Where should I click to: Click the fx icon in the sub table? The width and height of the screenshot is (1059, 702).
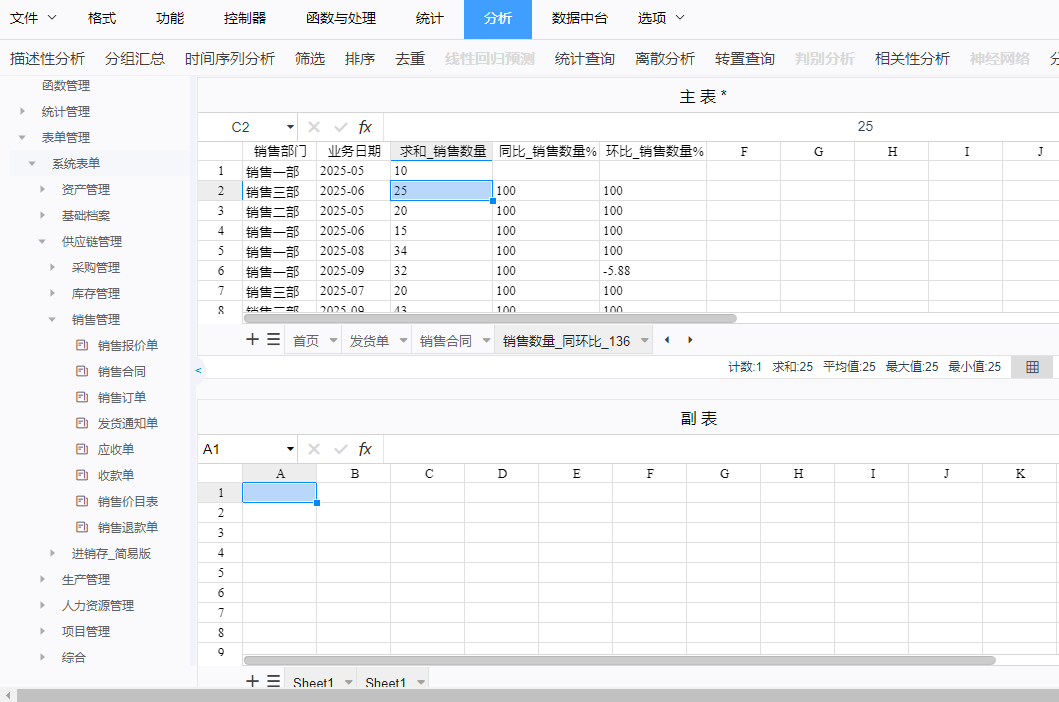click(365, 449)
